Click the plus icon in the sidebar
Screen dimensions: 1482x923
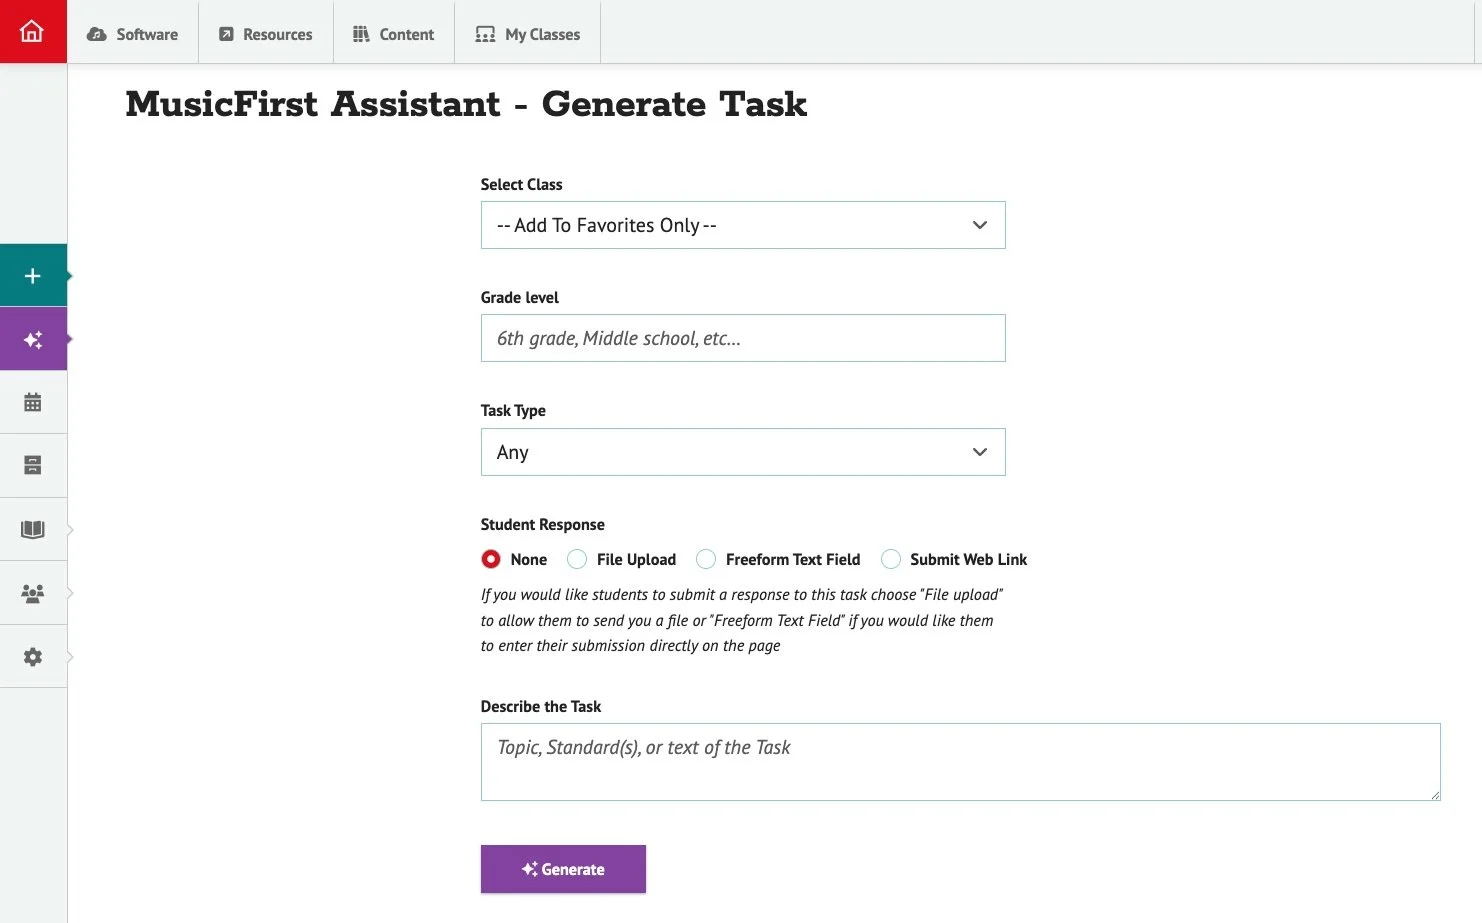click(x=33, y=276)
